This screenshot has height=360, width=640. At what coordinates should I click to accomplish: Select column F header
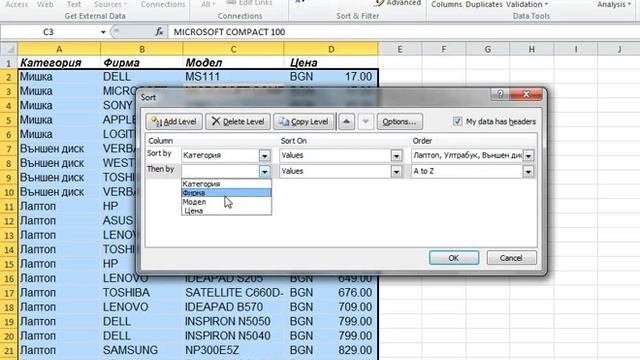[x=444, y=49]
